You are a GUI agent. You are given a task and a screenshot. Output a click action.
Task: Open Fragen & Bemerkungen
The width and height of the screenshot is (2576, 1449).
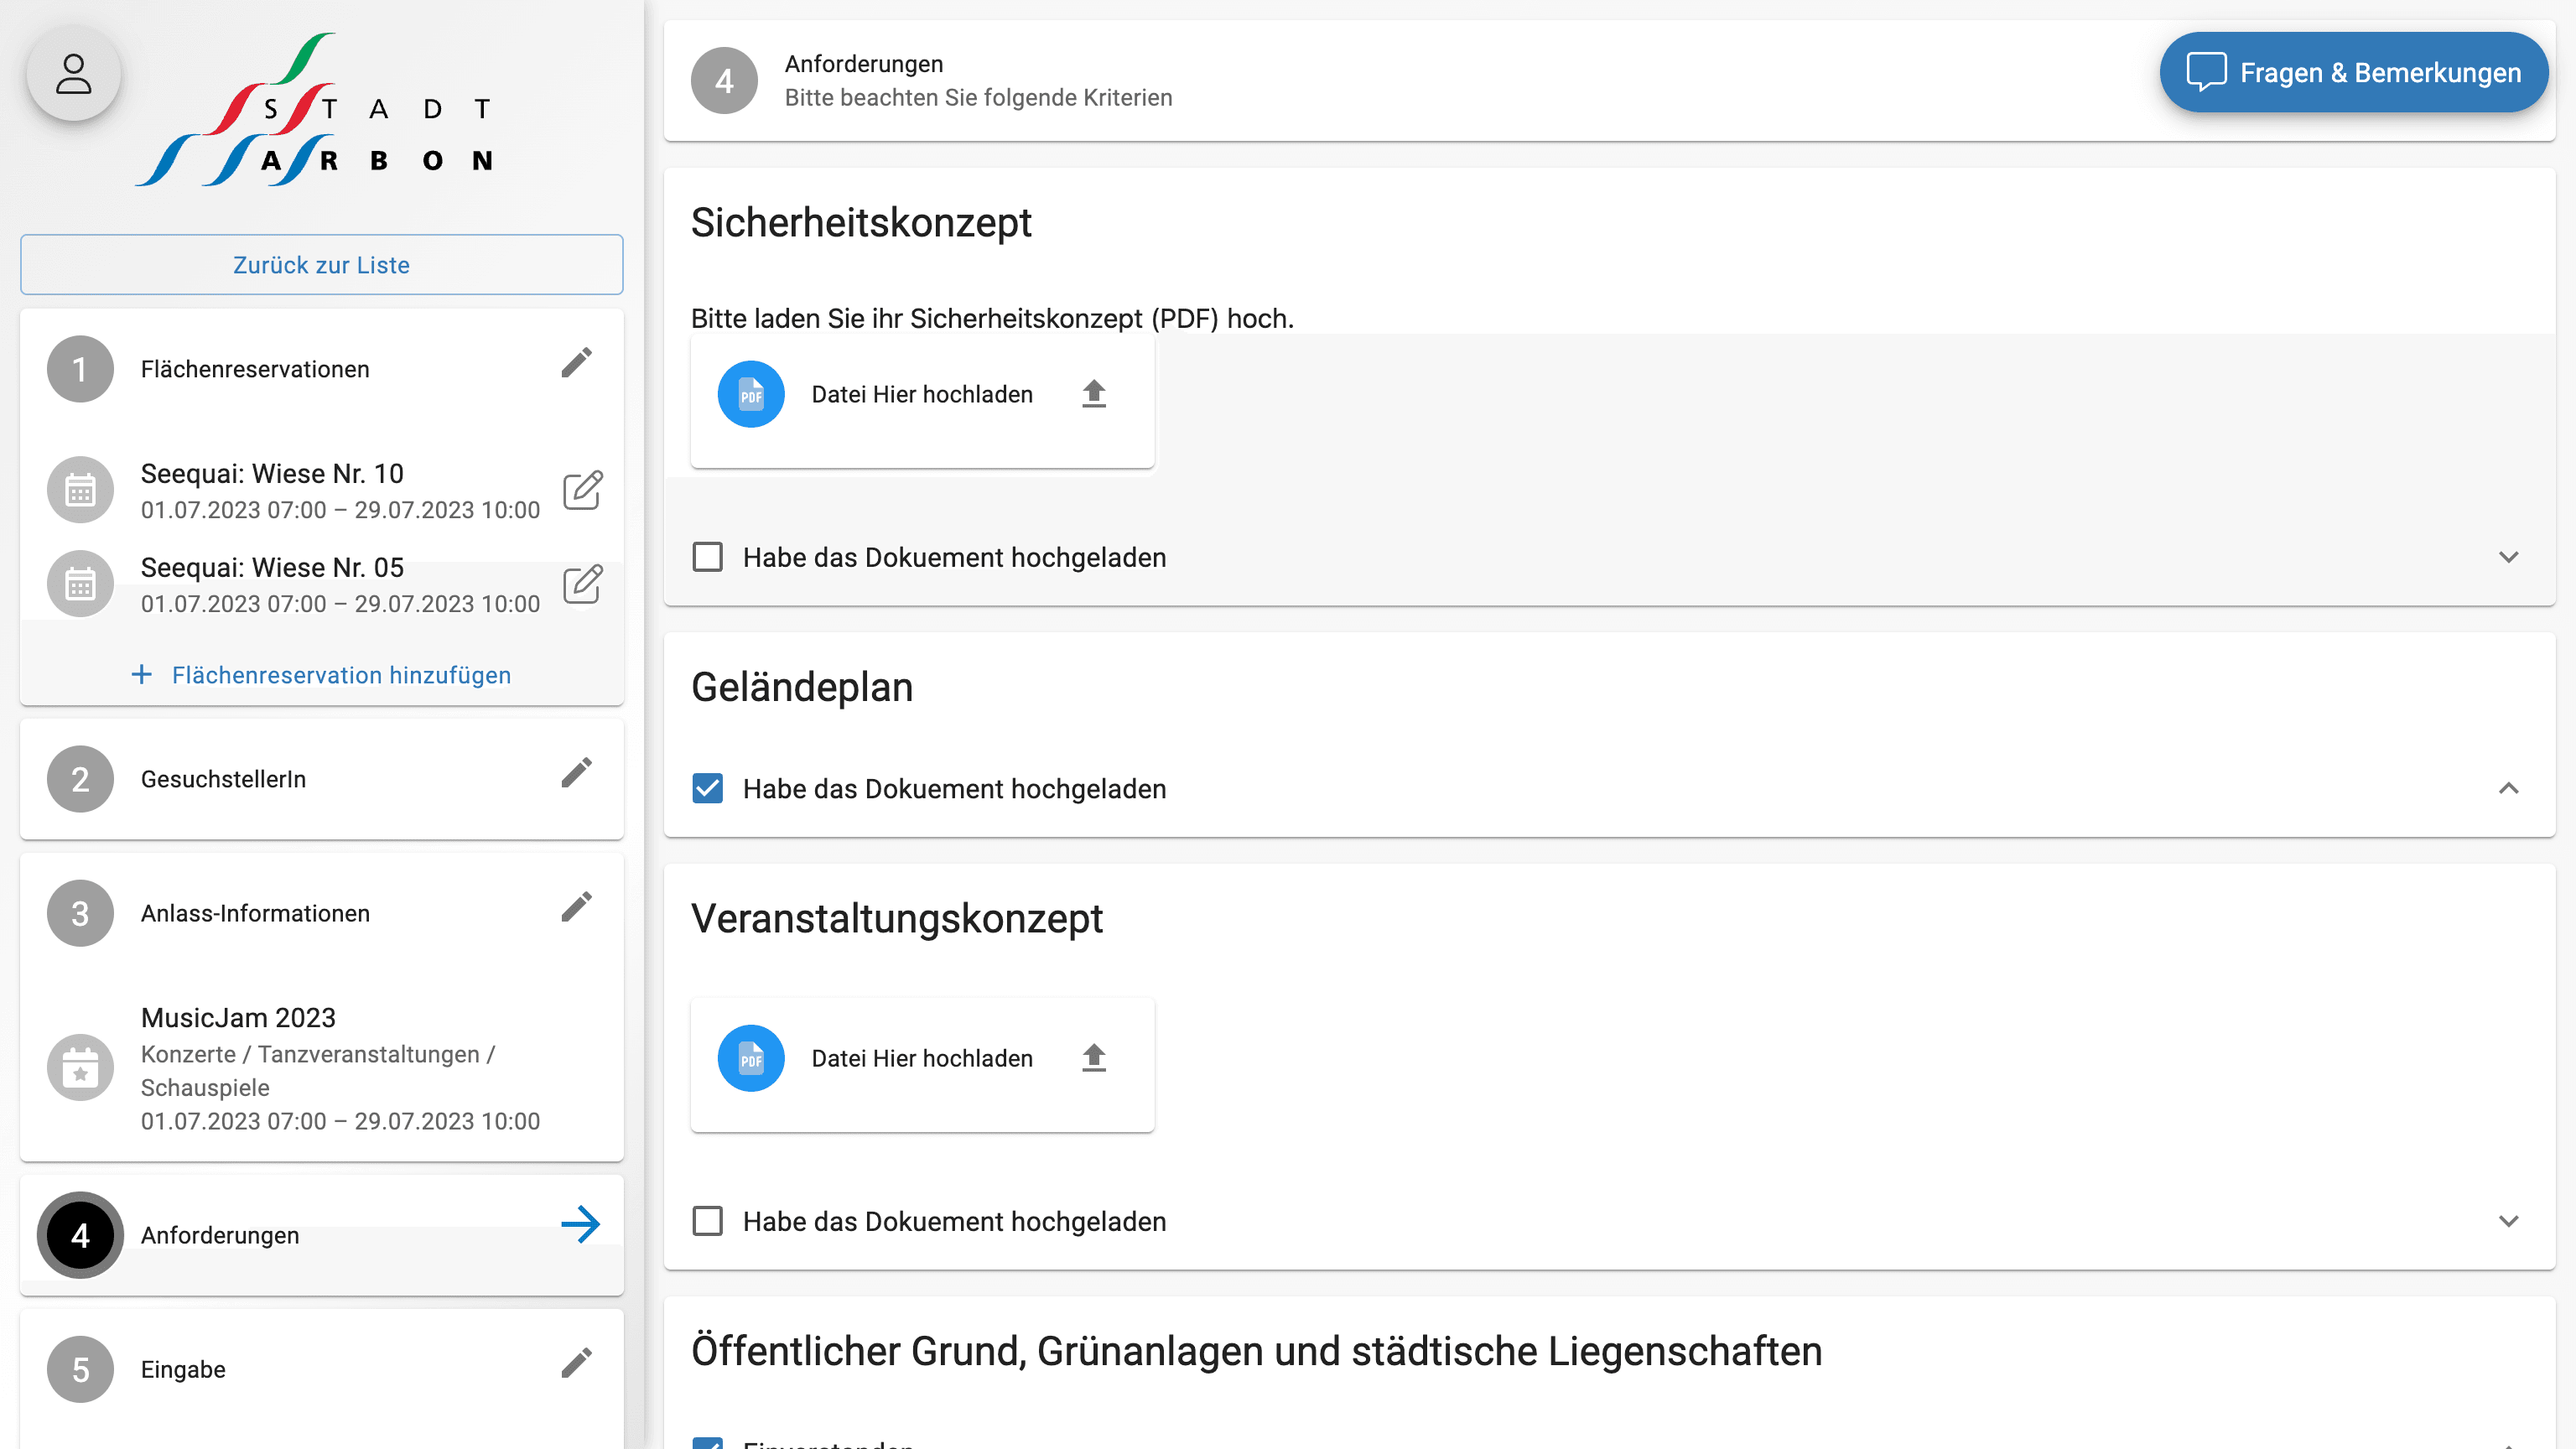click(x=2353, y=72)
